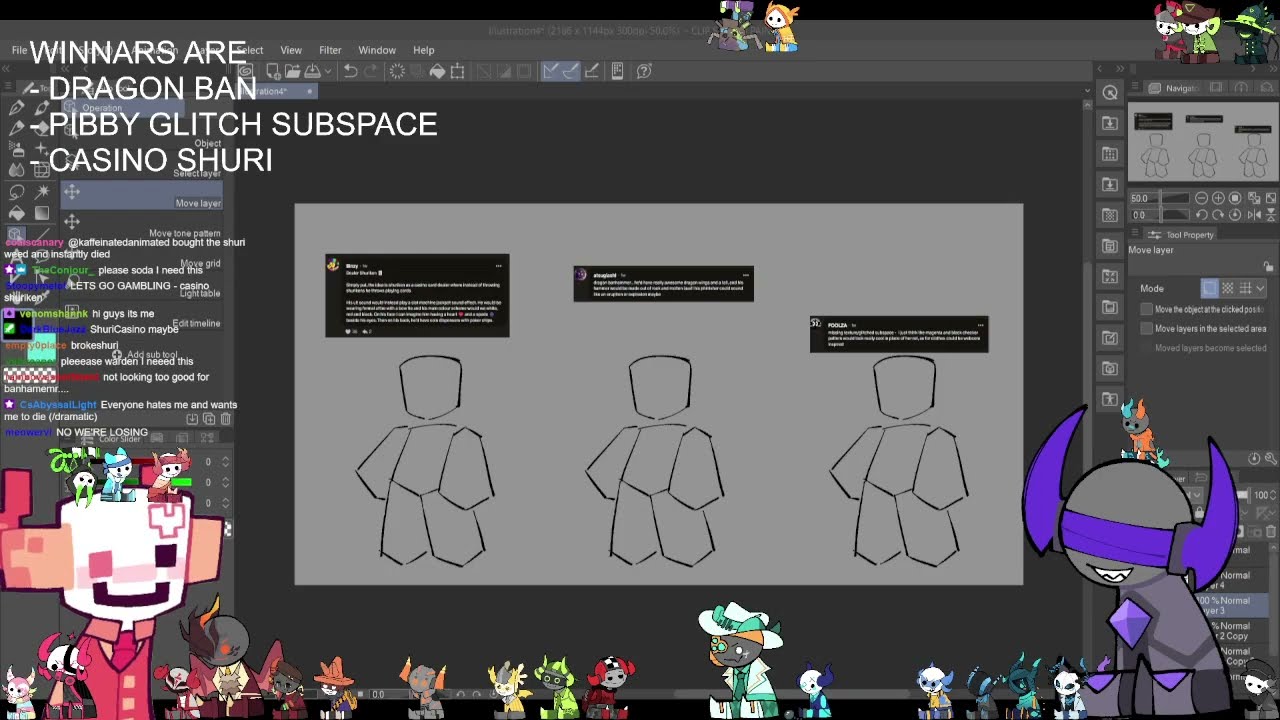Select the Auto select wand tool
The width and height of the screenshot is (1280, 720).
point(42,192)
